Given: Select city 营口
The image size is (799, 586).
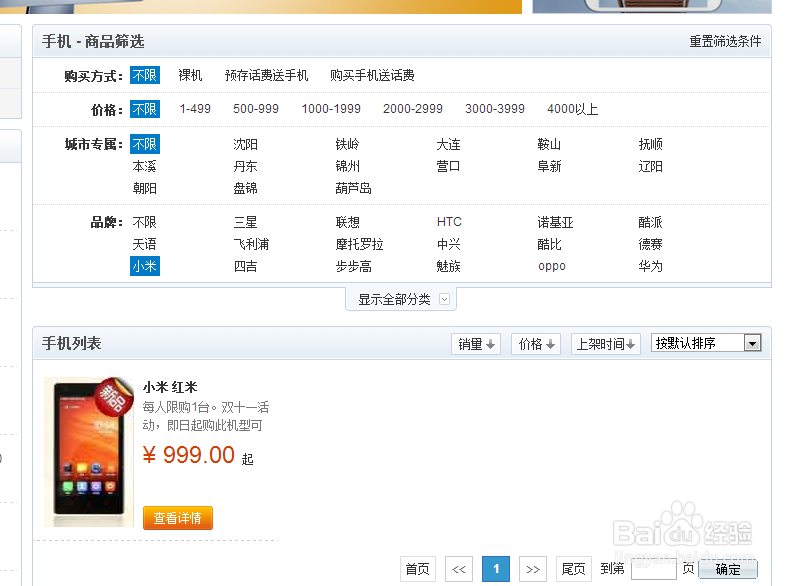Looking at the screenshot, I should [x=448, y=166].
